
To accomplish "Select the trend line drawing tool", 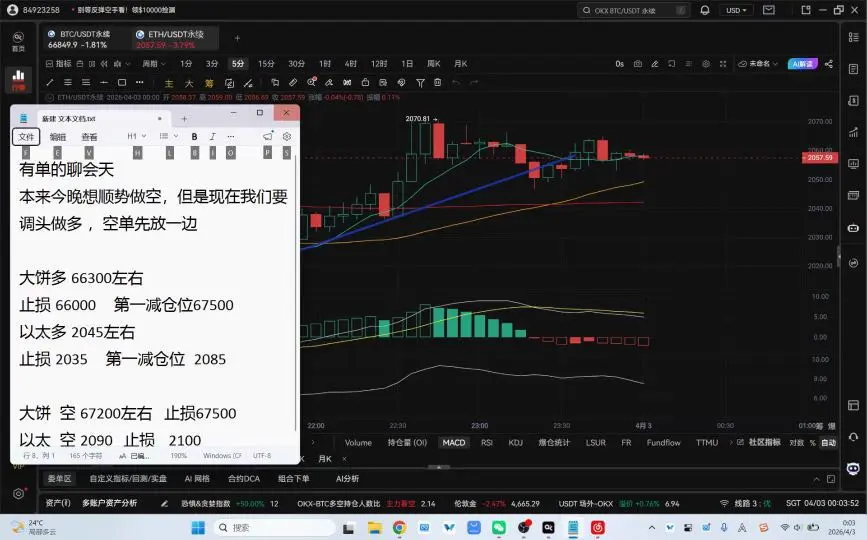I will click(50, 82).
